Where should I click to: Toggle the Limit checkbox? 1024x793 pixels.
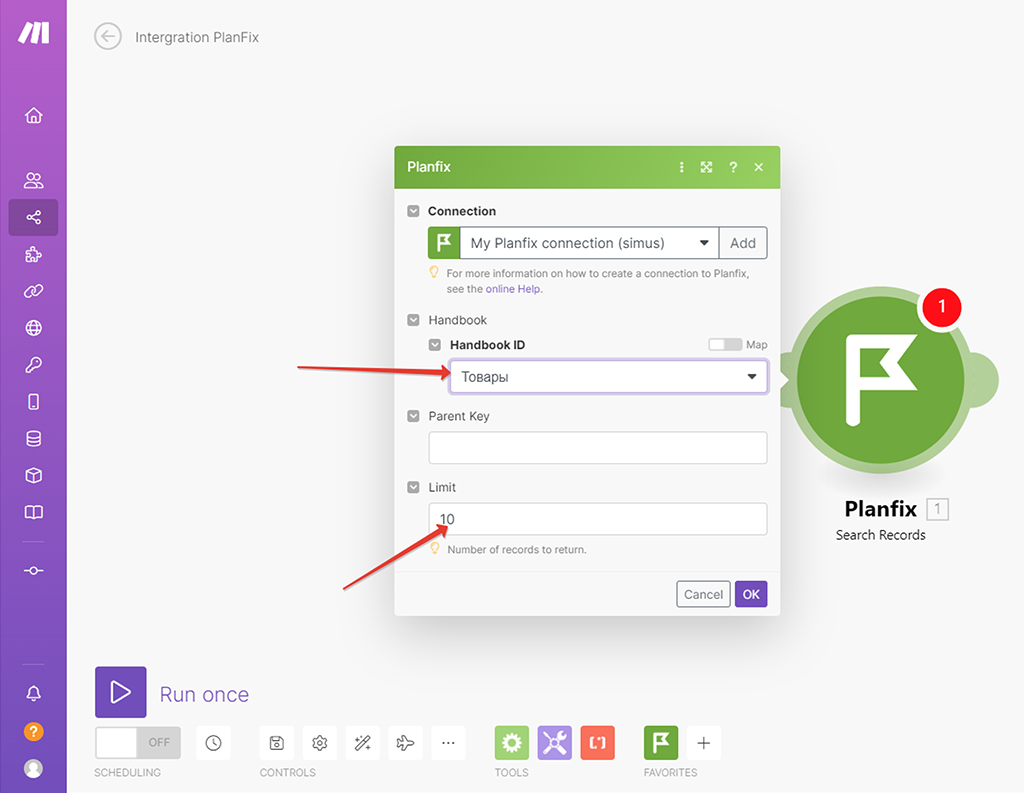[413, 487]
